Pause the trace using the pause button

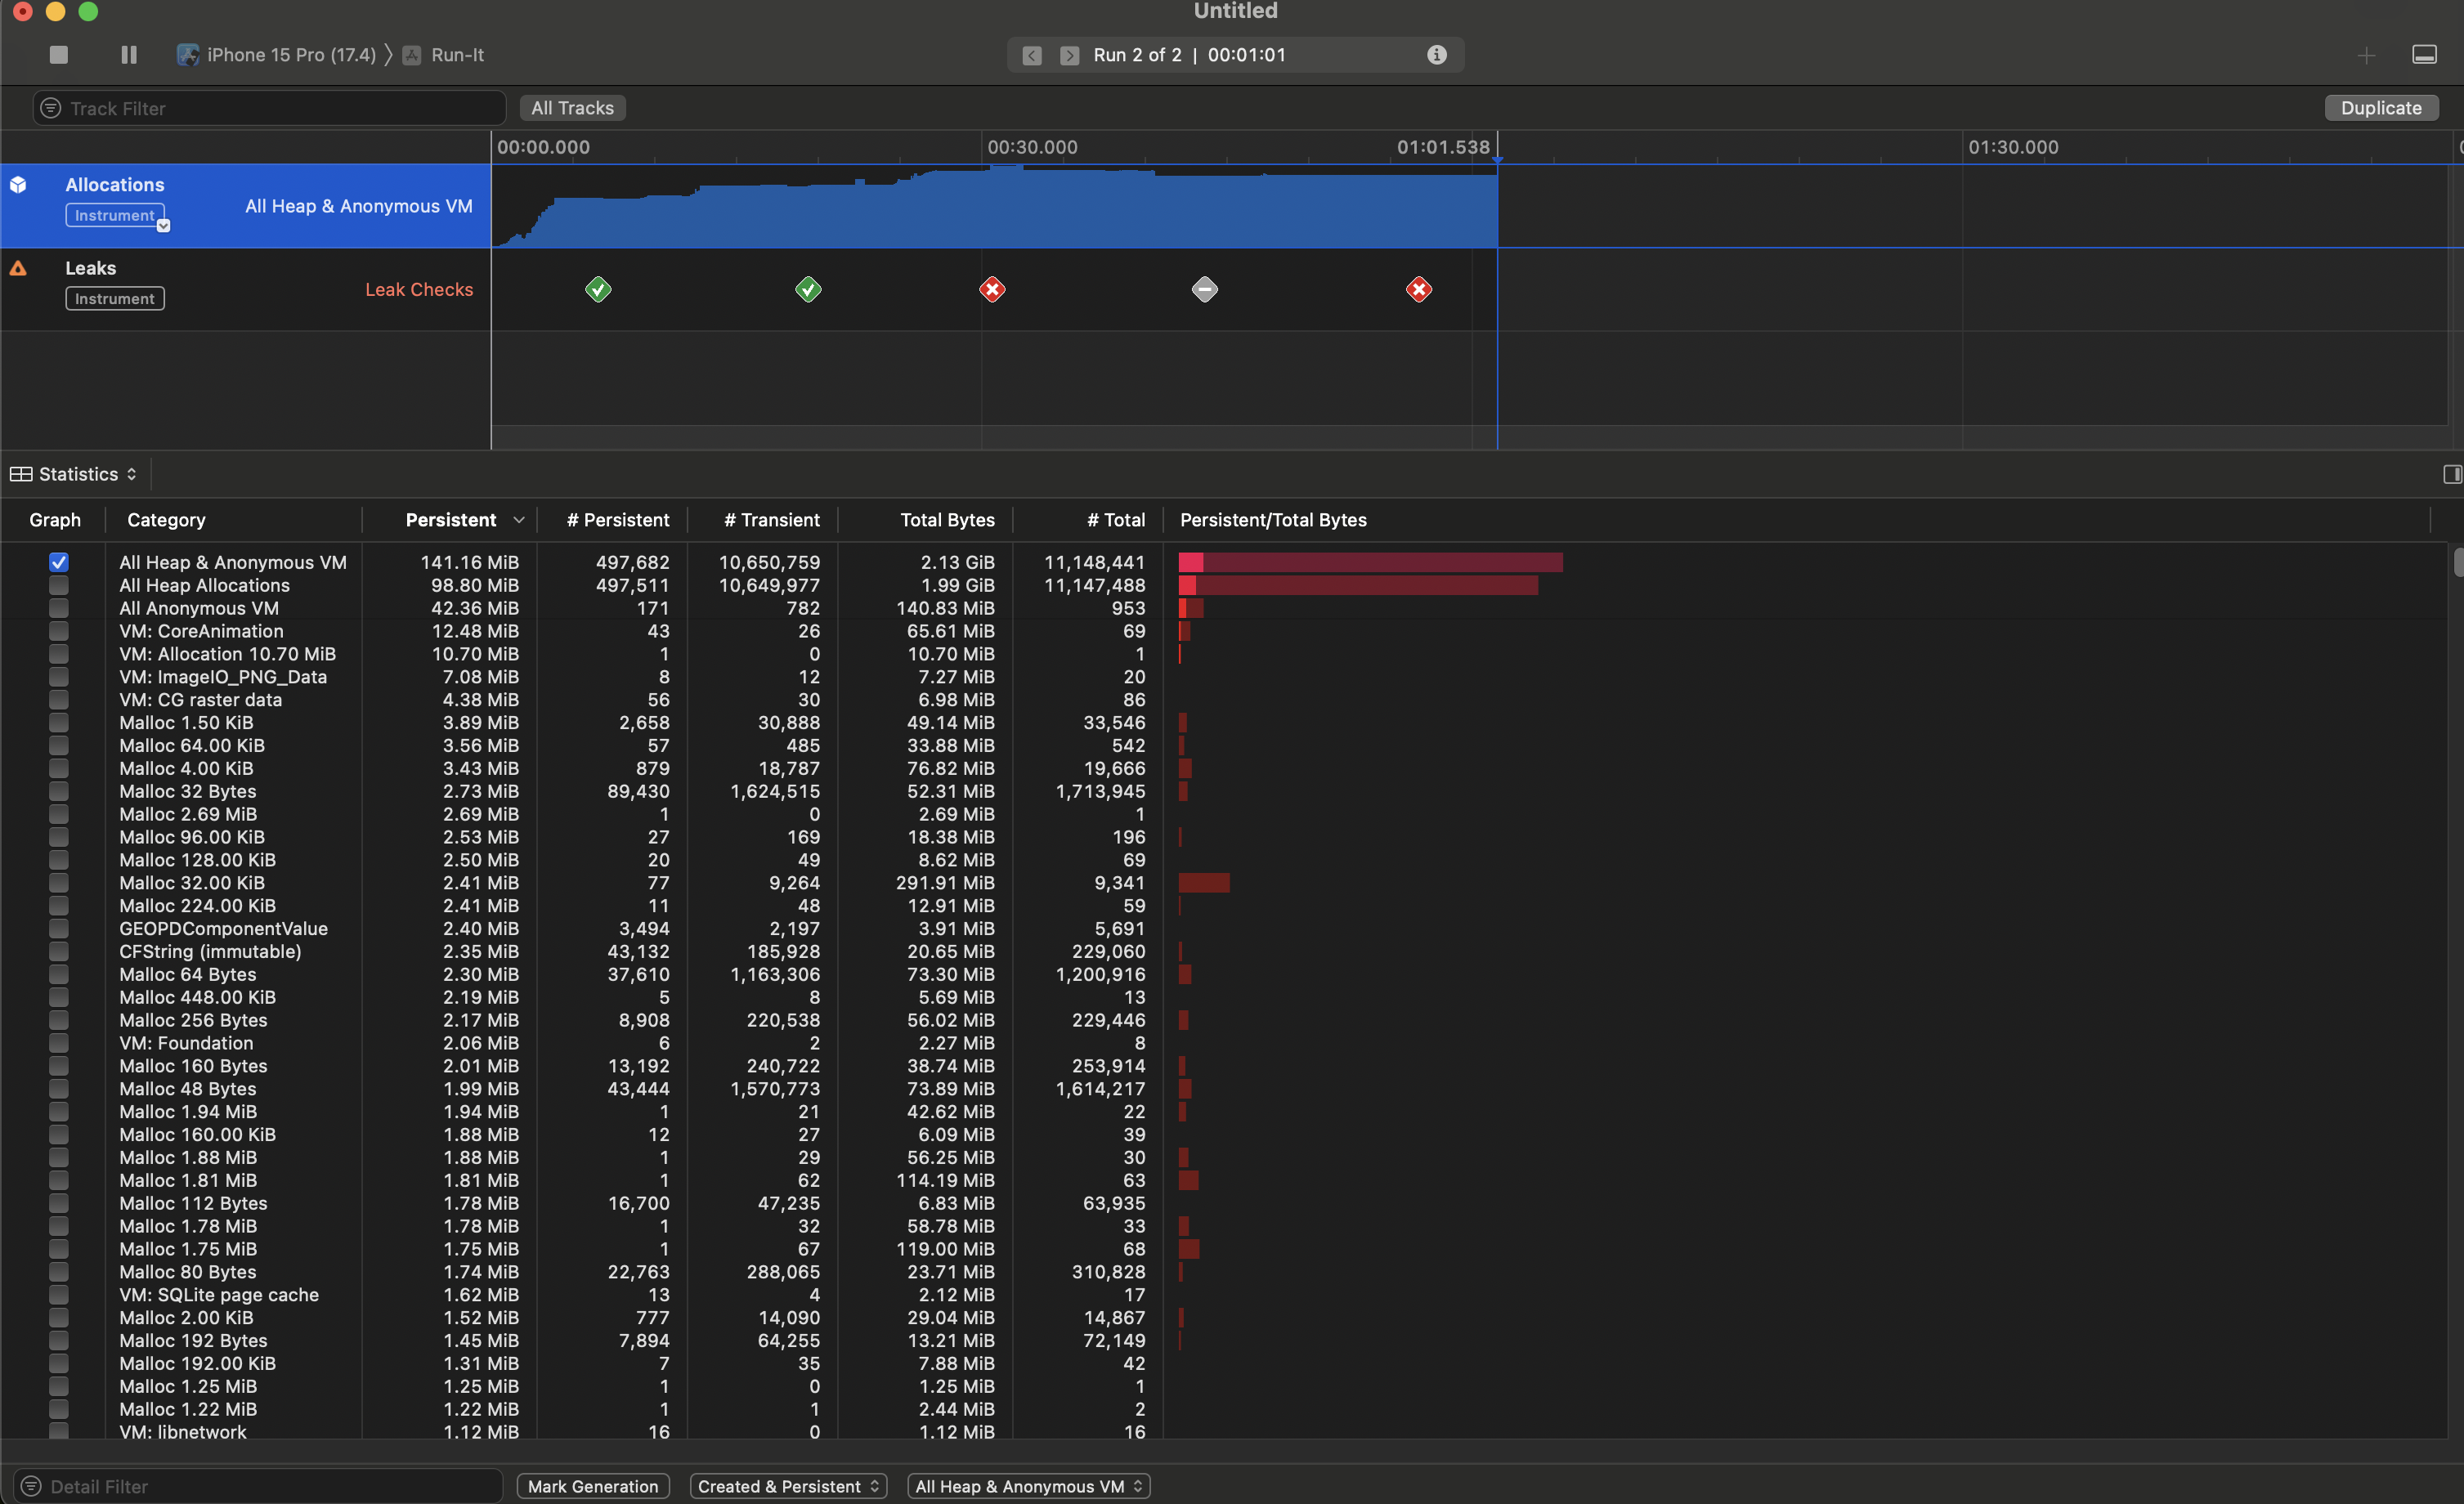point(129,55)
